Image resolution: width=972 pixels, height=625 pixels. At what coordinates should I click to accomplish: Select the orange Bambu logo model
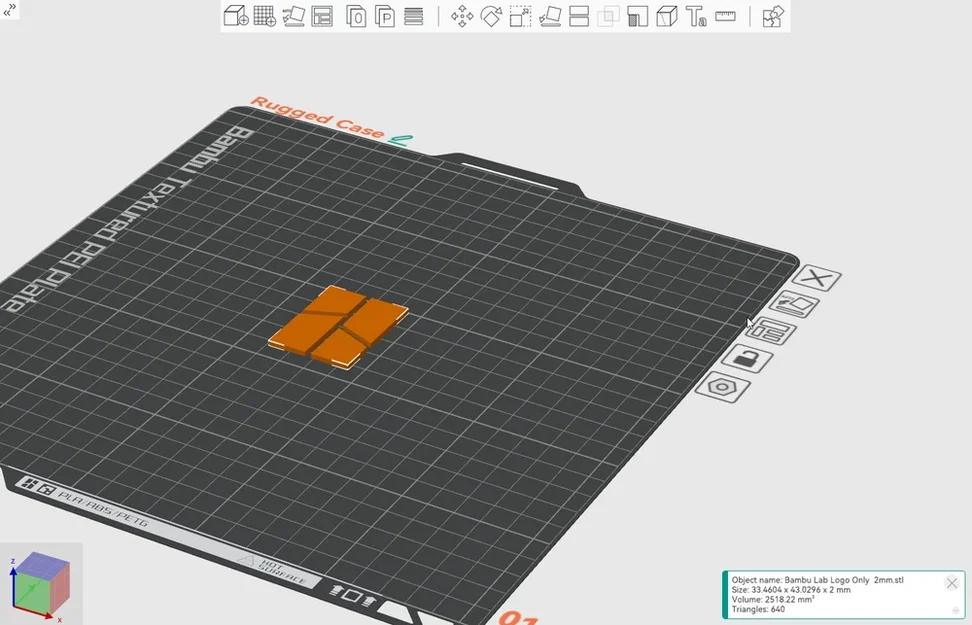[338, 327]
